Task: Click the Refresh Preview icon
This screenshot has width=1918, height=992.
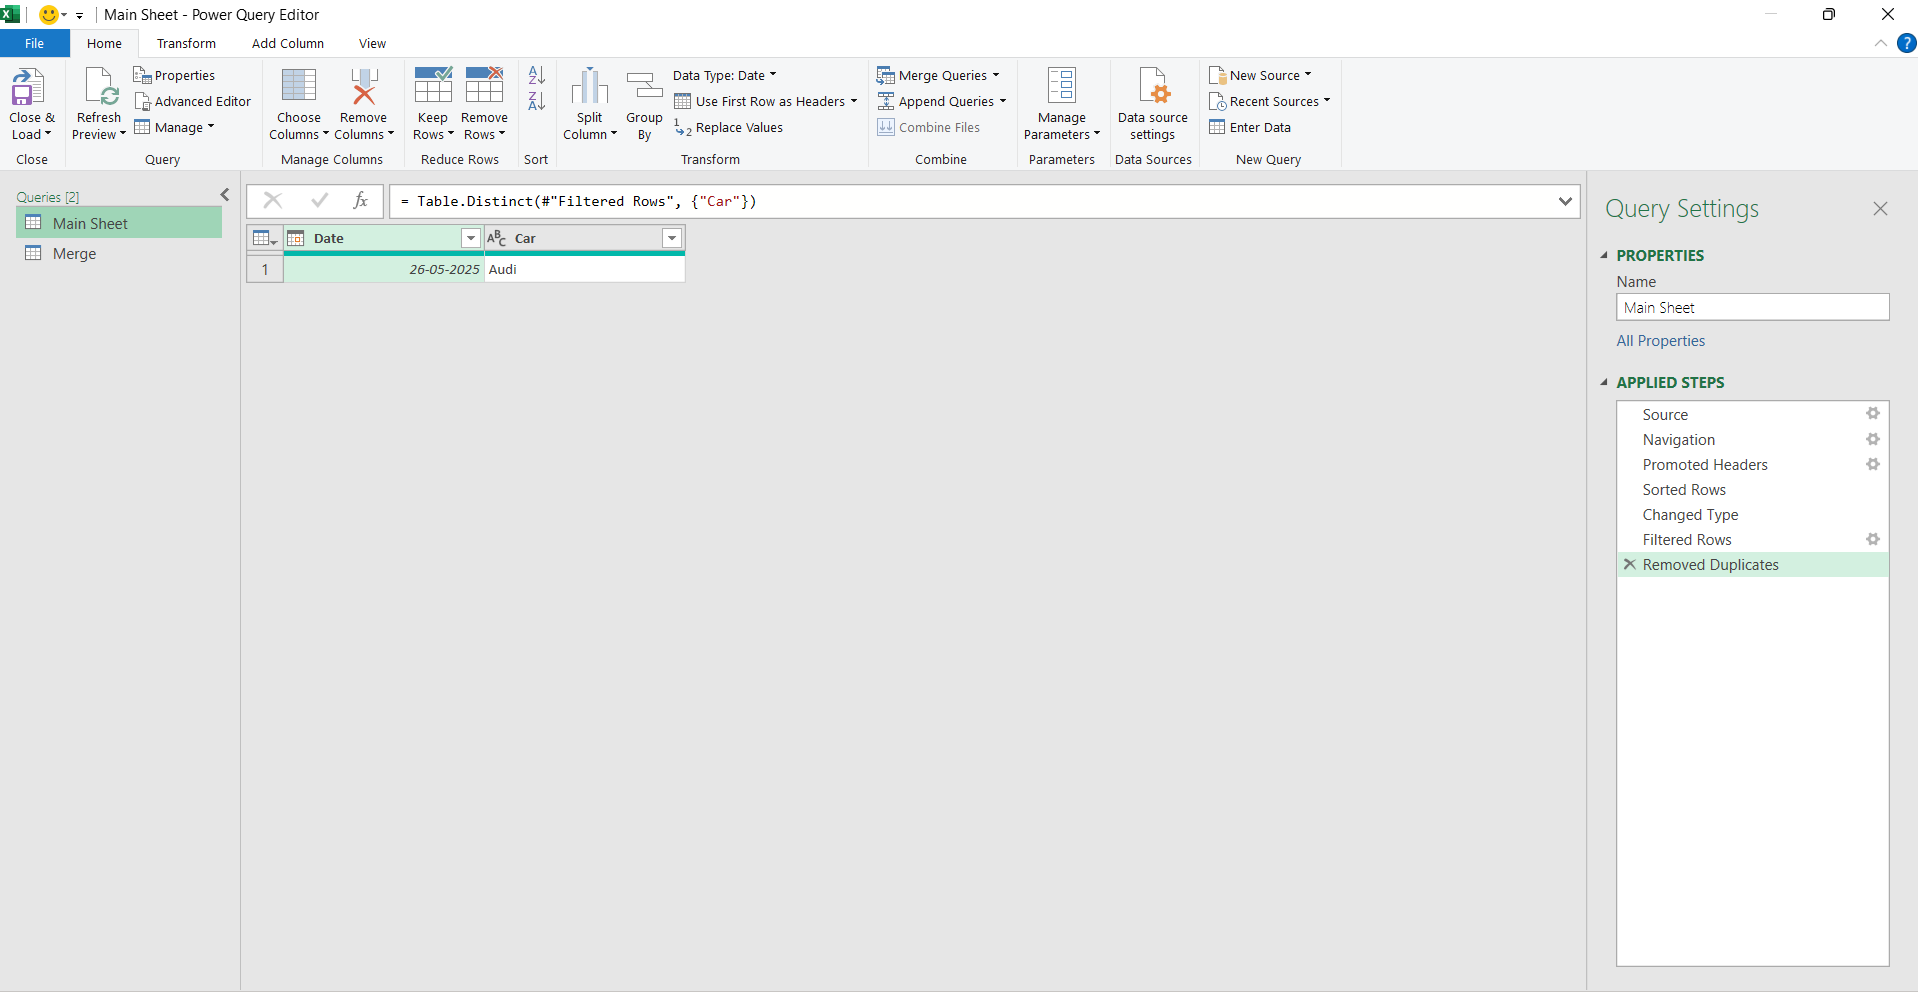Action: click(x=100, y=87)
